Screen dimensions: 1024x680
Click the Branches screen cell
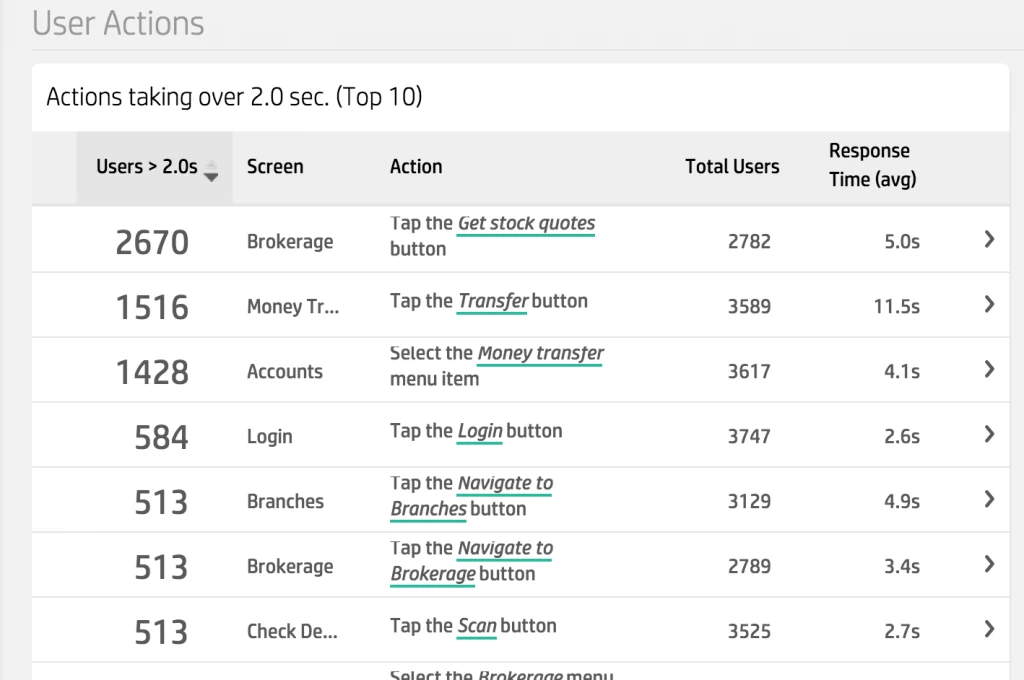coord(285,502)
